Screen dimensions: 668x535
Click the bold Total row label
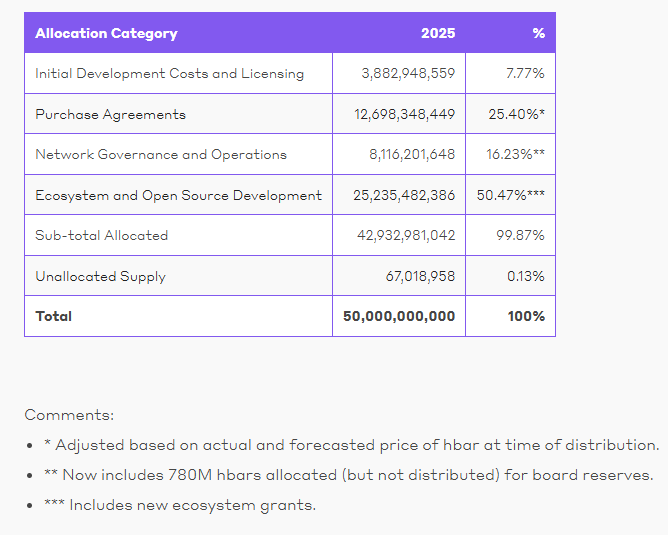pyautogui.click(x=54, y=316)
